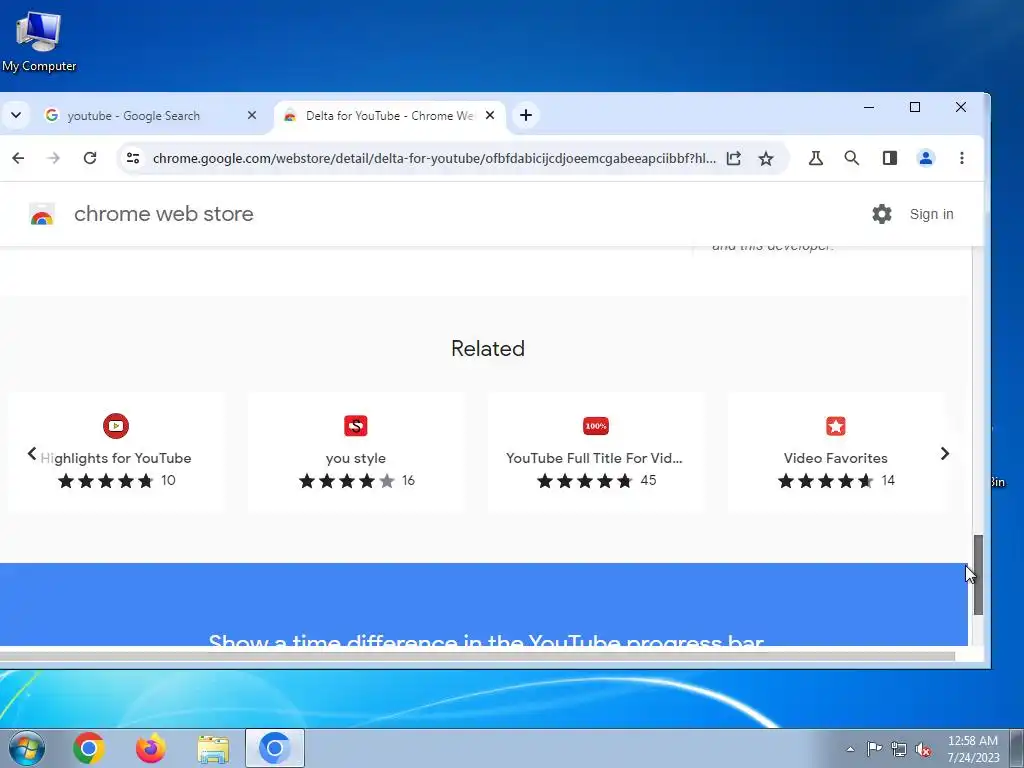This screenshot has height=768, width=1024.
Task: Reload the Chrome Web Store page
Action: tap(90, 158)
